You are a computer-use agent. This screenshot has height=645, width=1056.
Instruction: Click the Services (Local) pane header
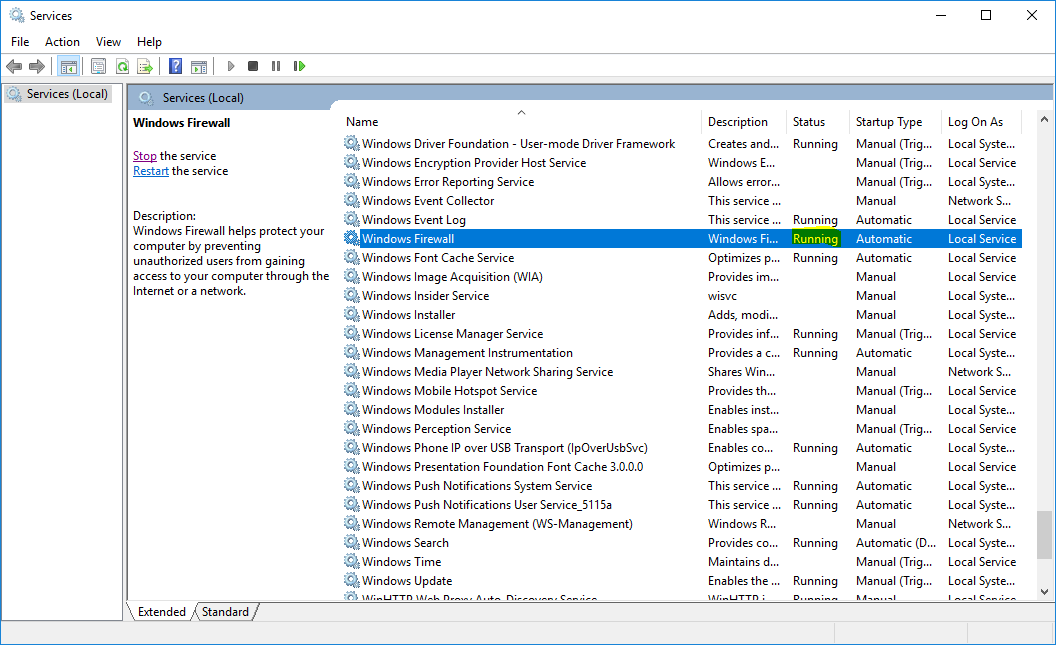pos(203,98)
